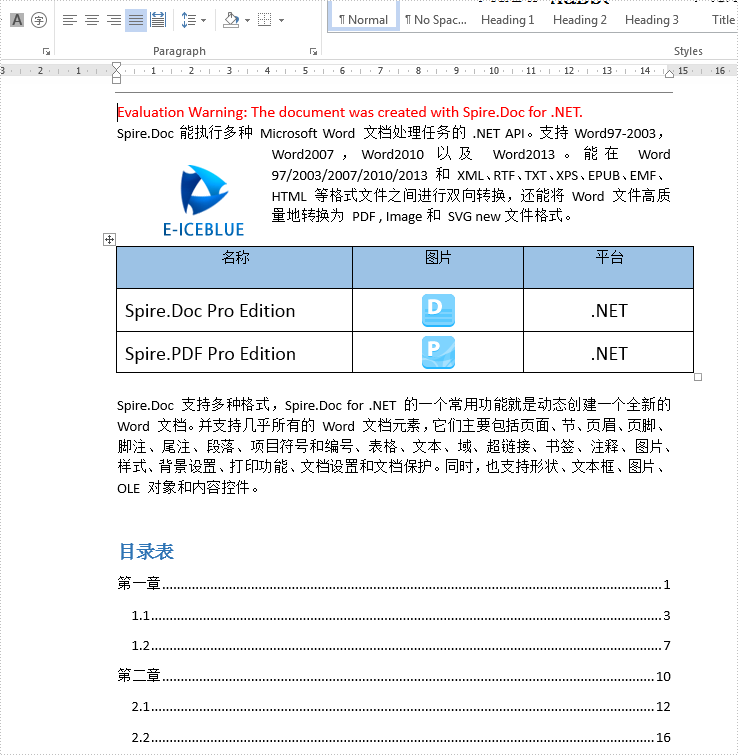Apply the Heading 1 style
The image size is (738, 755).
click(507, 20)
